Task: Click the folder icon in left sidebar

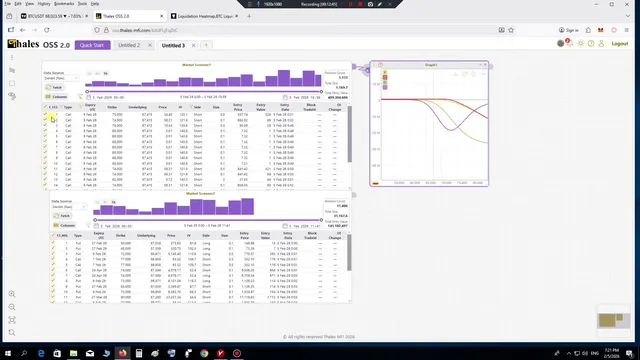Action: [x=12, y=70]
